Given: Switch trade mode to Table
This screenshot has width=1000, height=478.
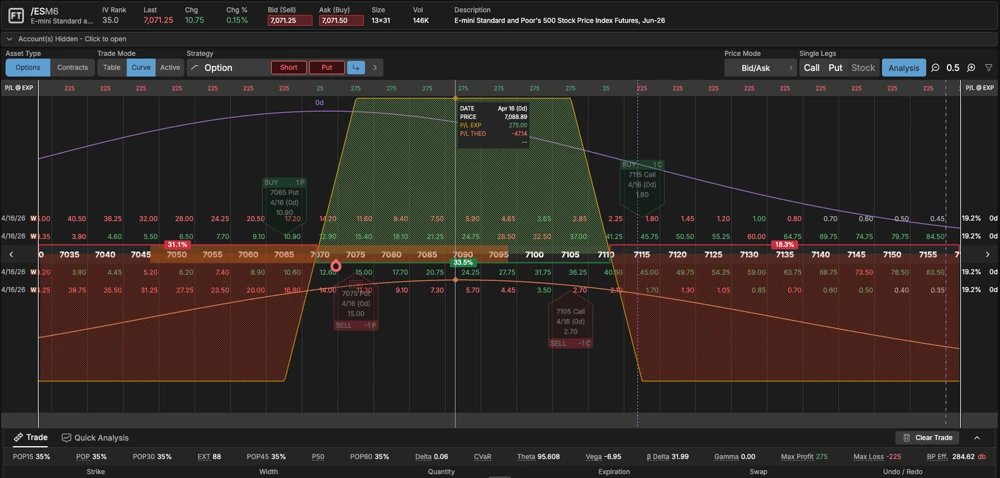Looking at the screenshot, I should (112, 68).
